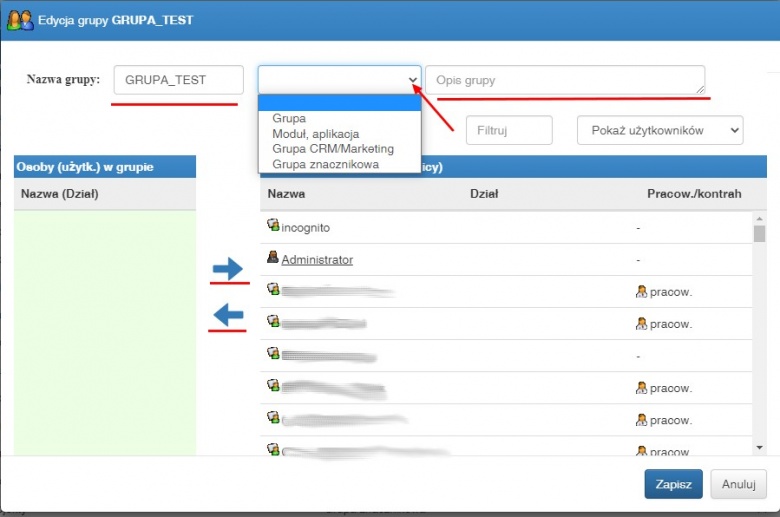Click the user icon in the first blurred row
The image size is (780, 517).
pyautogui.click(x=273, y=289)
